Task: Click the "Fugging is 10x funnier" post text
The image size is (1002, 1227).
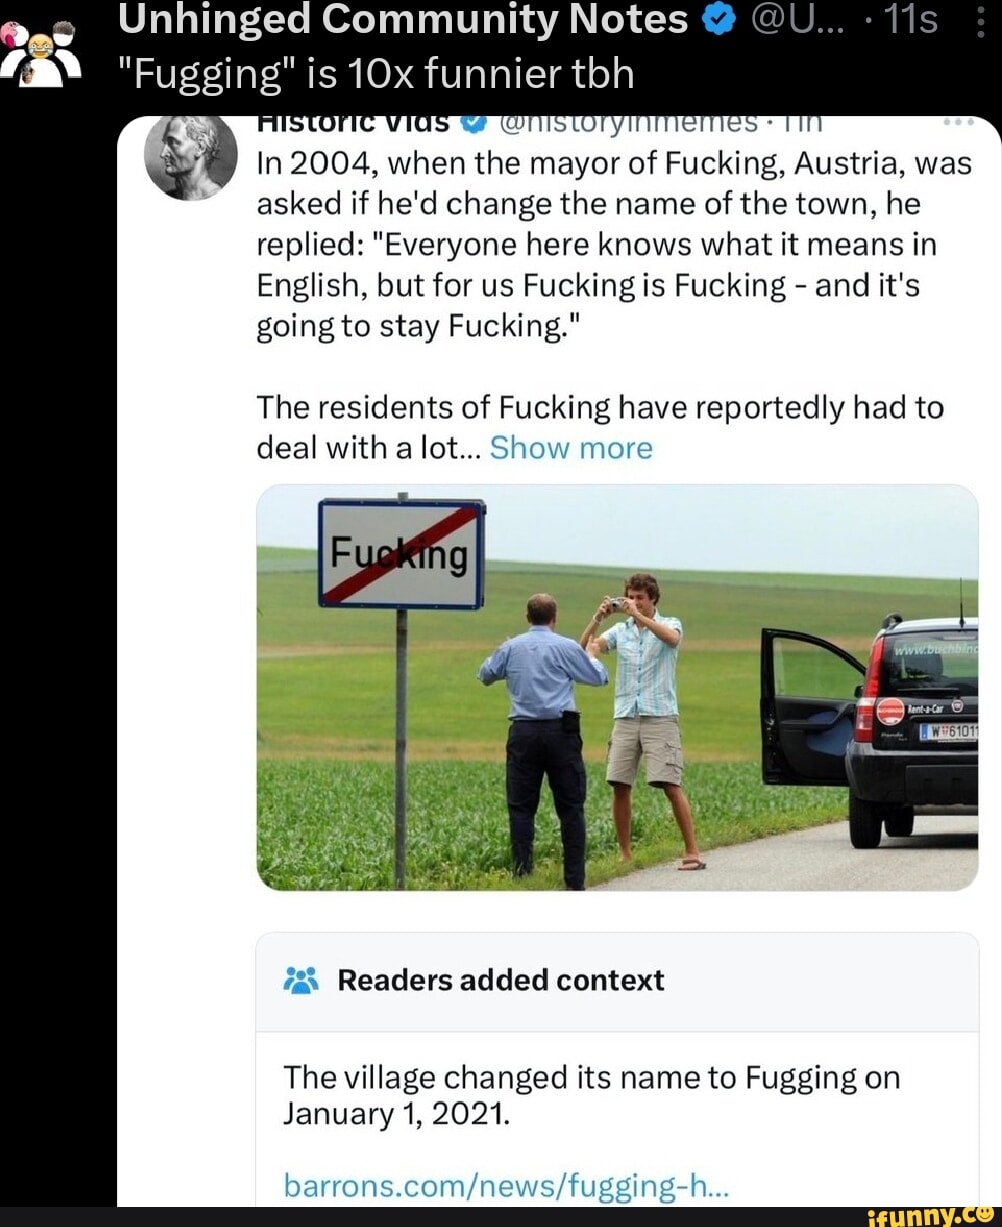Action: point(375,72)
